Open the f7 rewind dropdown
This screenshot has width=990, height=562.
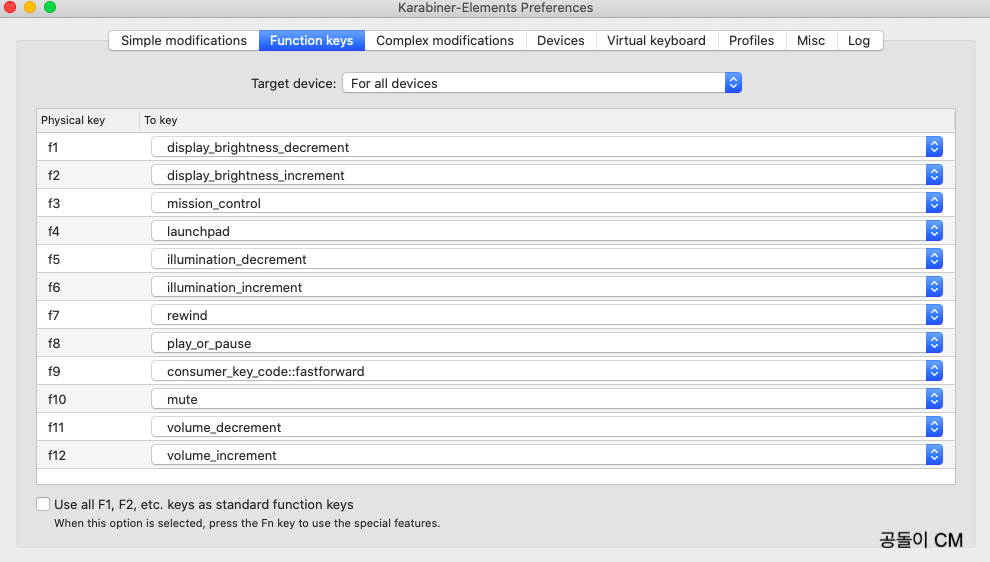547,315
